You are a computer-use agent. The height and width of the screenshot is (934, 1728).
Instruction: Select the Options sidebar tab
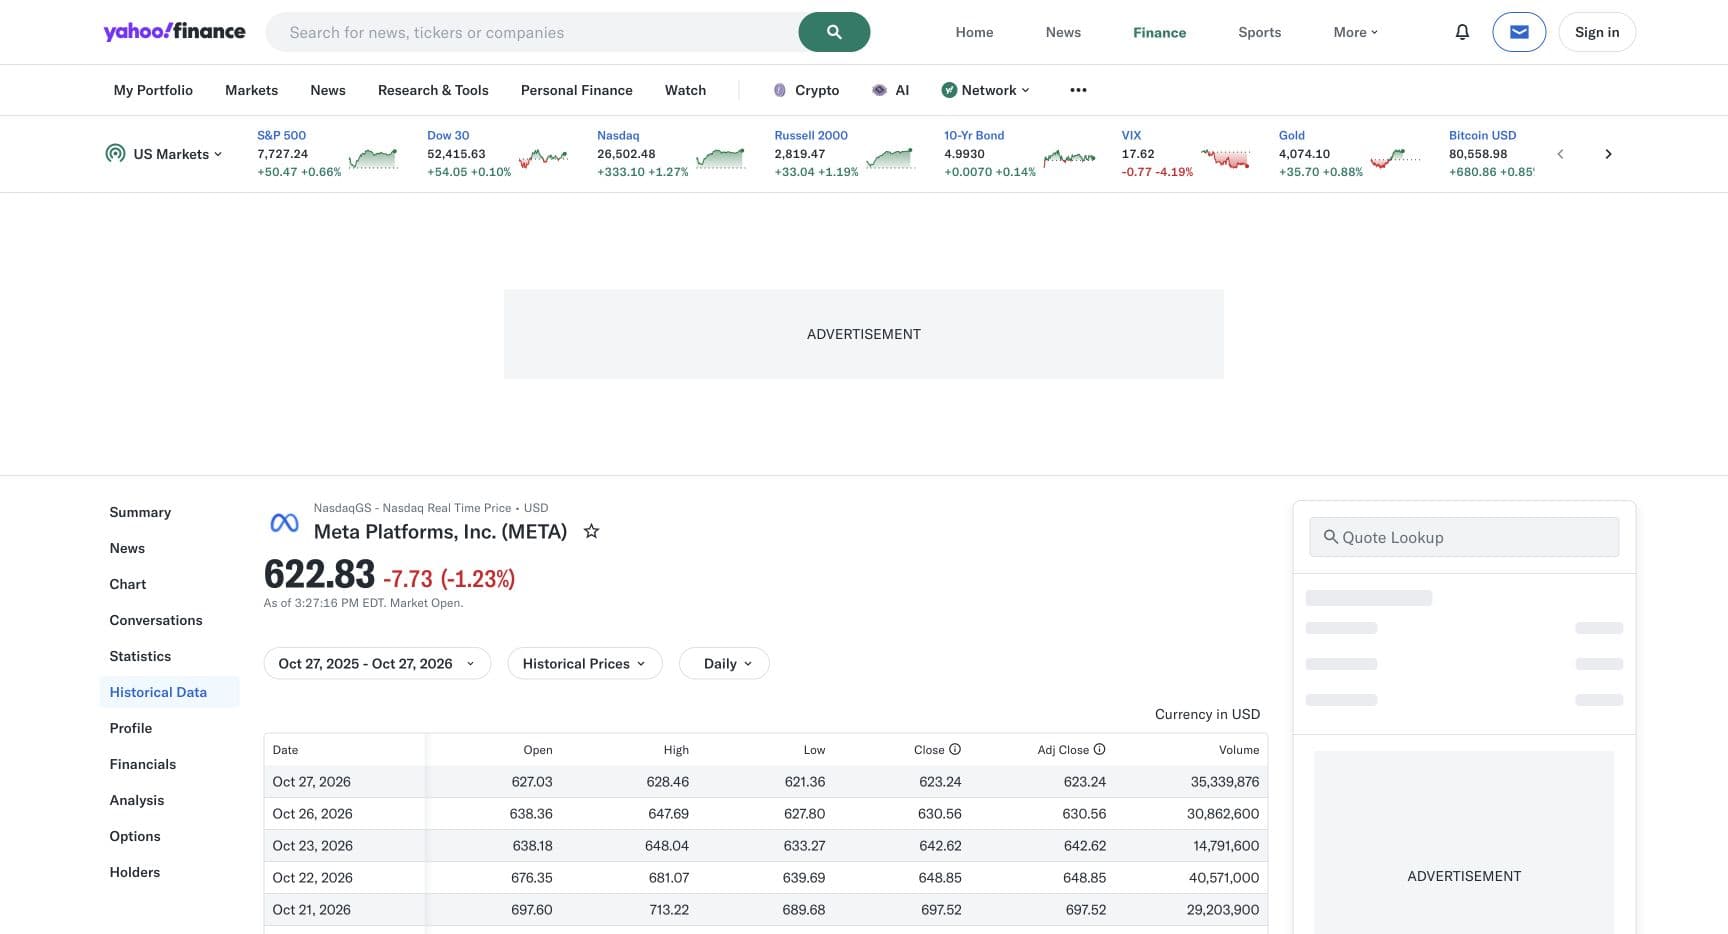(135, 836)
